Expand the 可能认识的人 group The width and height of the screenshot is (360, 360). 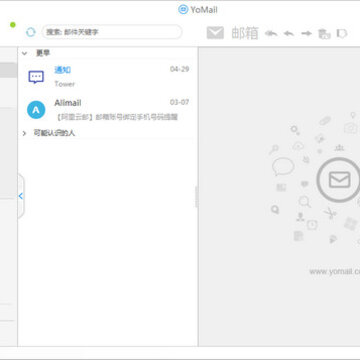pyautogui.click(x=24, y=133)
